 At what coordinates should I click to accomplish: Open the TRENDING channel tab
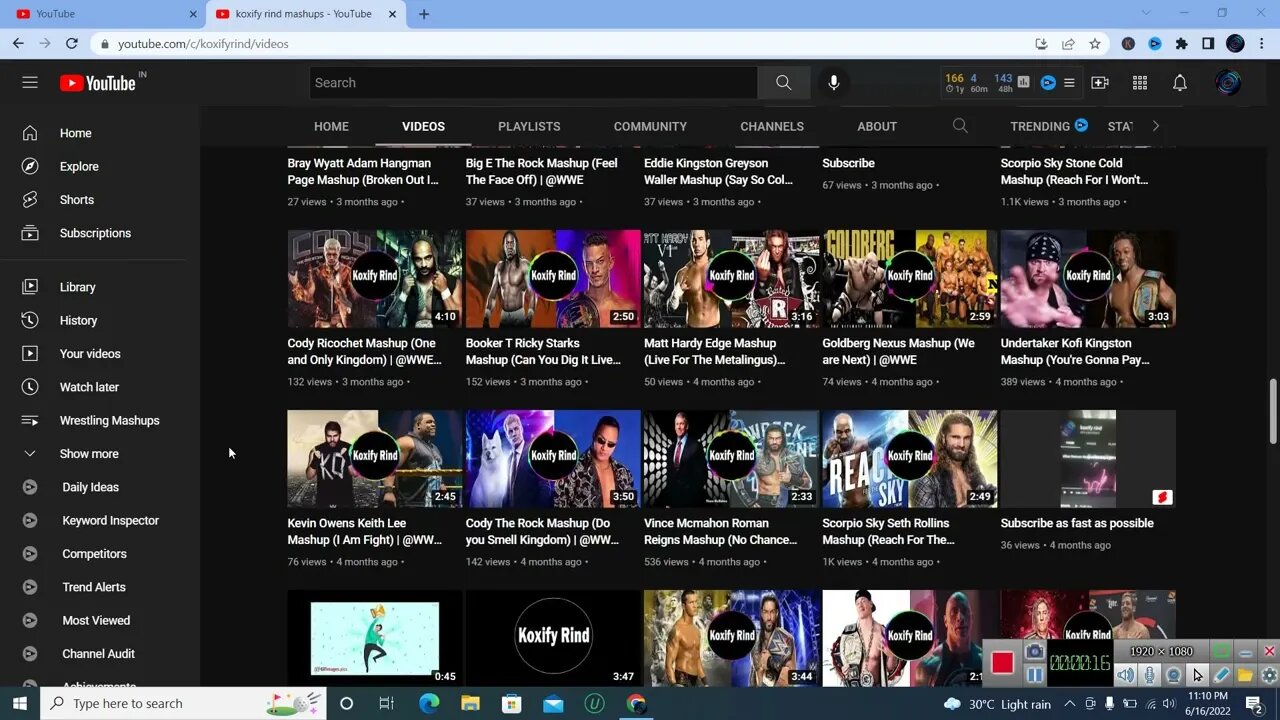(x=1049, y=126)
